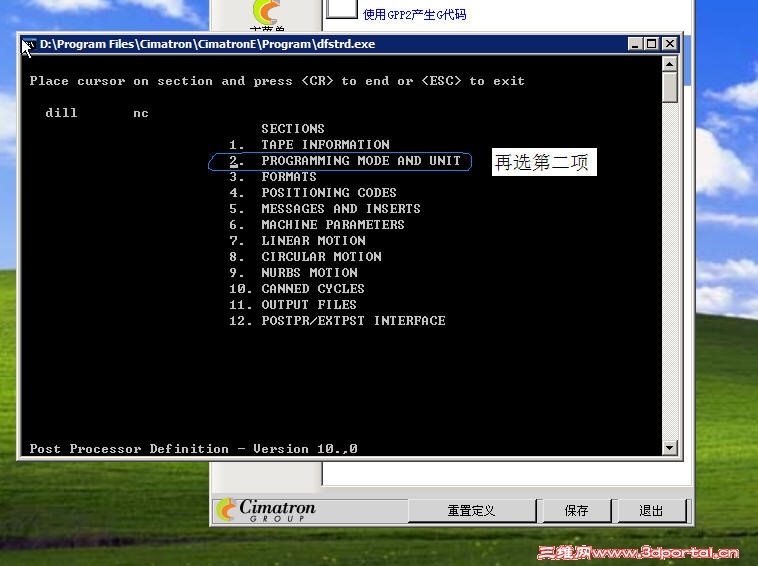758x566 pixels.
Task: Click the console scrollbar up arrow
Action: point(670,64)
